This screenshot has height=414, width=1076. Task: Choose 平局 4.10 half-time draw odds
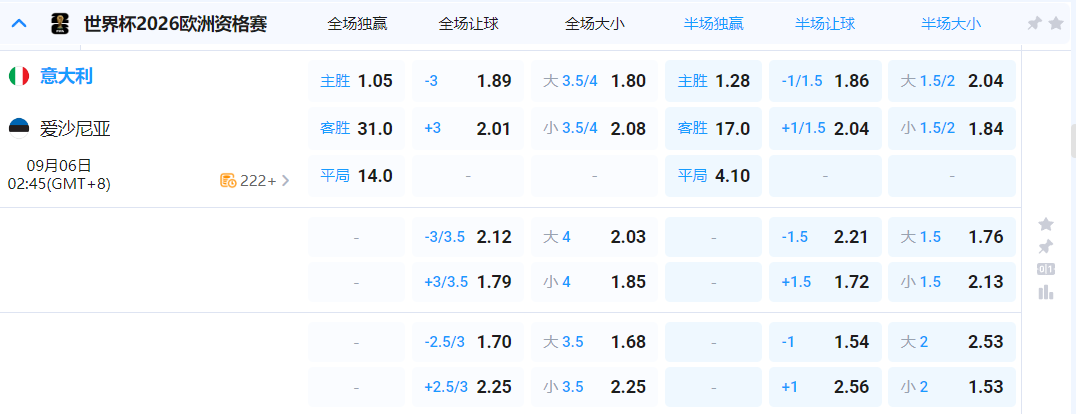[713, 176]
